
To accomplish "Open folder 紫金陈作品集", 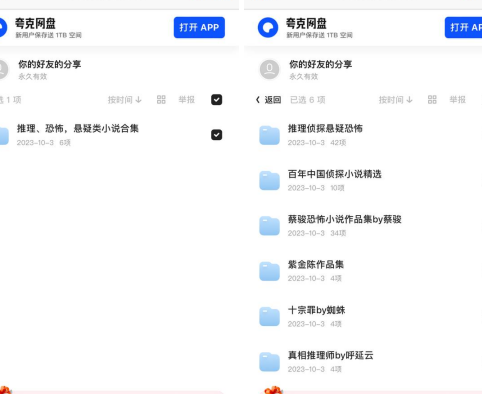I will pos(316,265).
